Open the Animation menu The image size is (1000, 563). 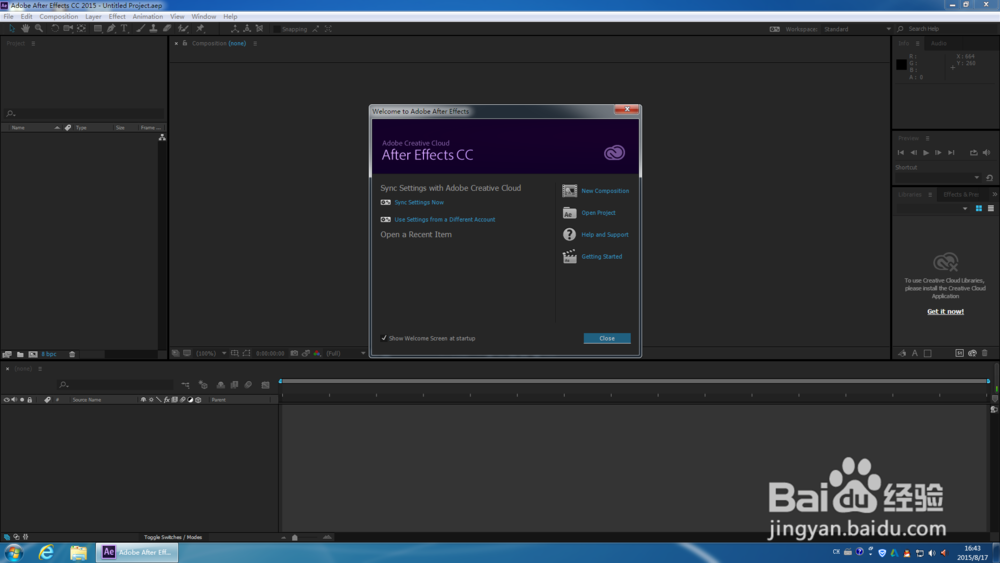point(147,17)
